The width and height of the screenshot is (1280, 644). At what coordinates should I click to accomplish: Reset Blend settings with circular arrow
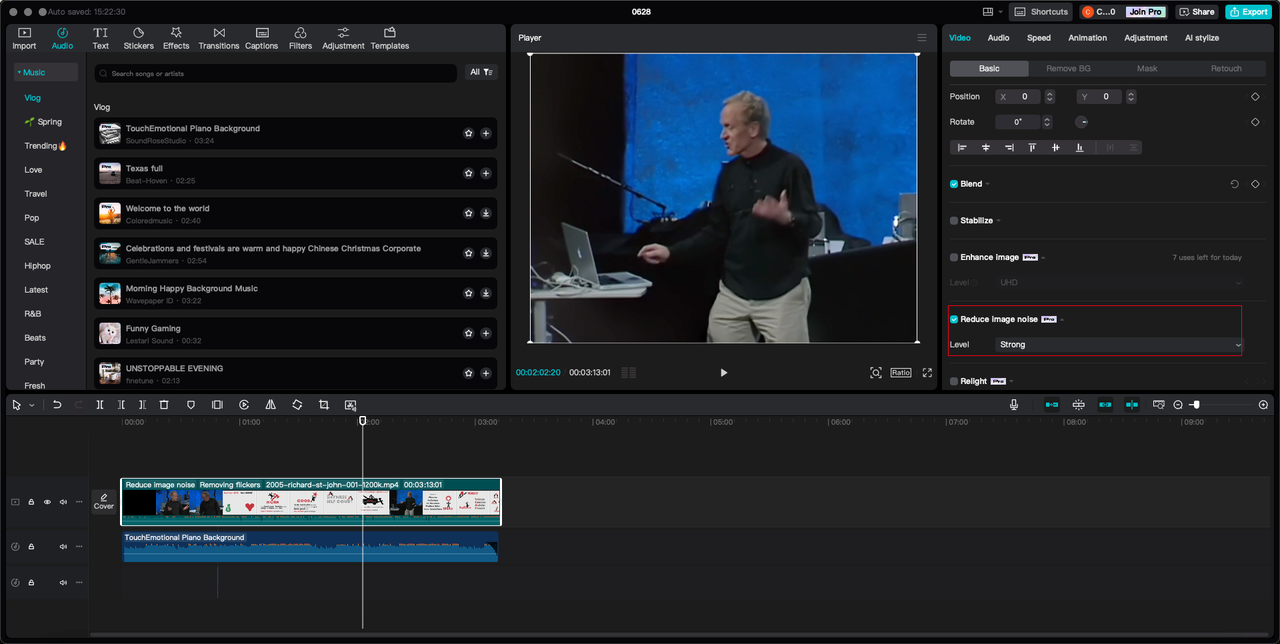1235,184
